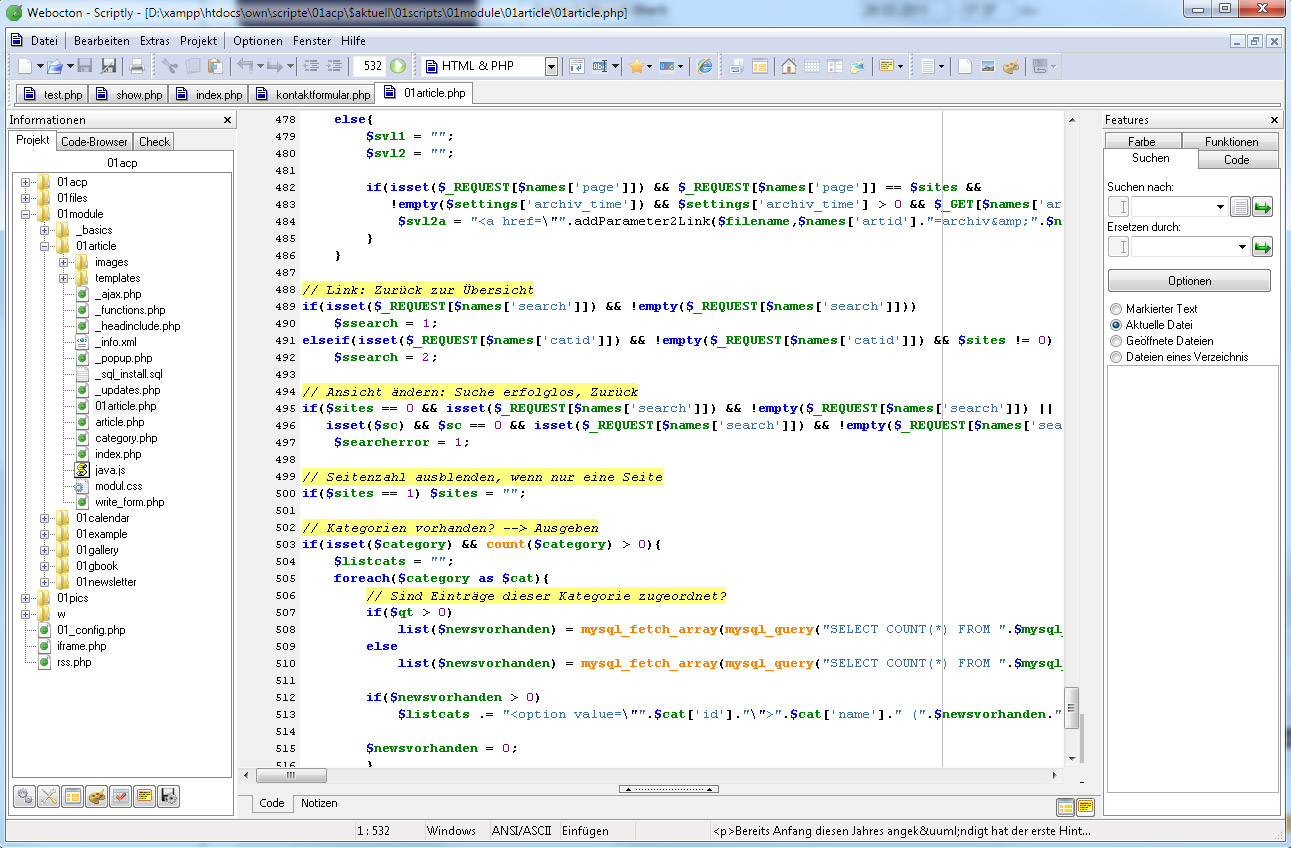1291x848 pixels.
Task: Toggle the list view button at bottom right
Action: click(x=1066, y=806)
